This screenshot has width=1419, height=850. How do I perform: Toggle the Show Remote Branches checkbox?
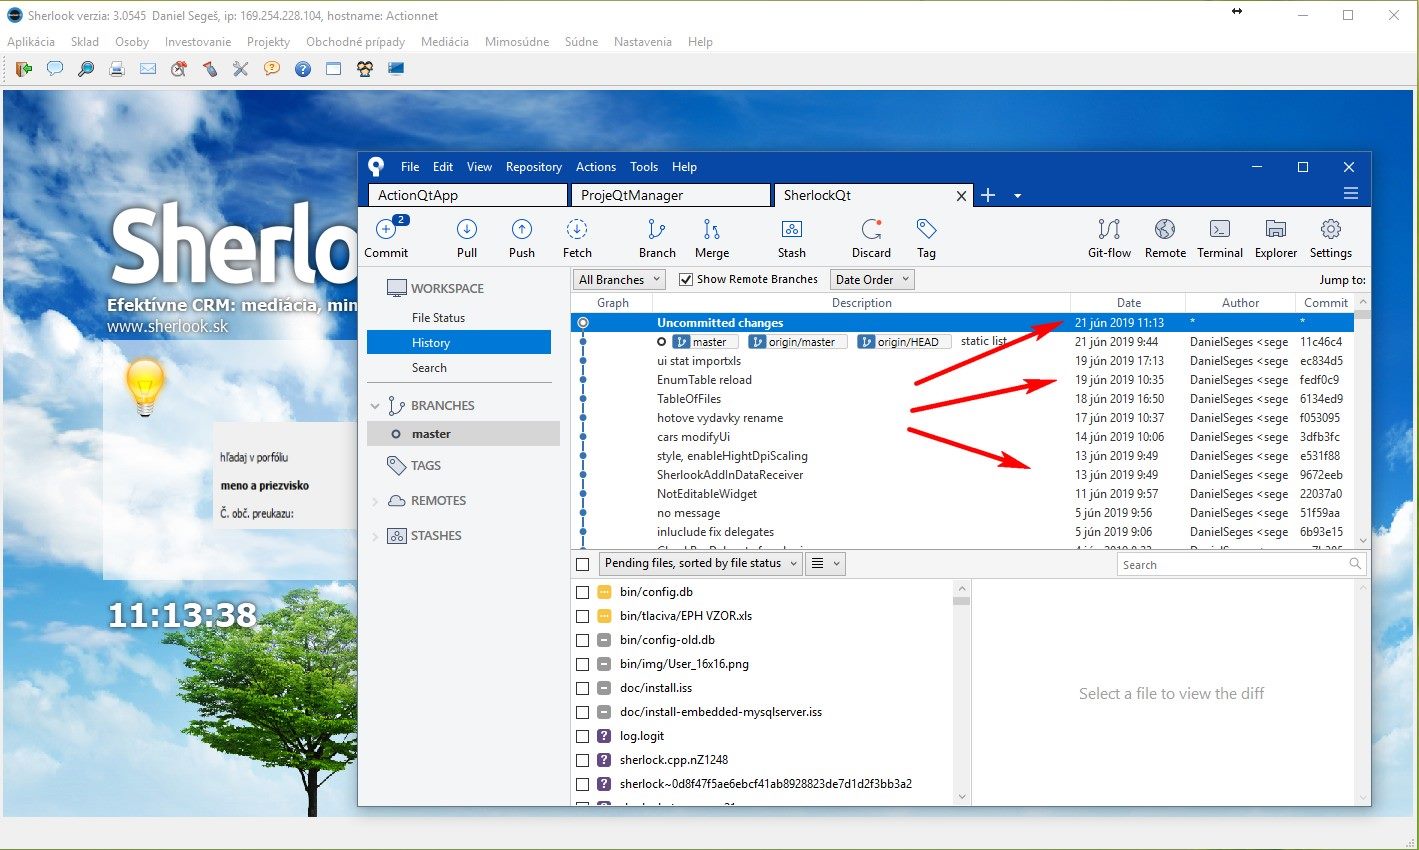tap(686, 280)
